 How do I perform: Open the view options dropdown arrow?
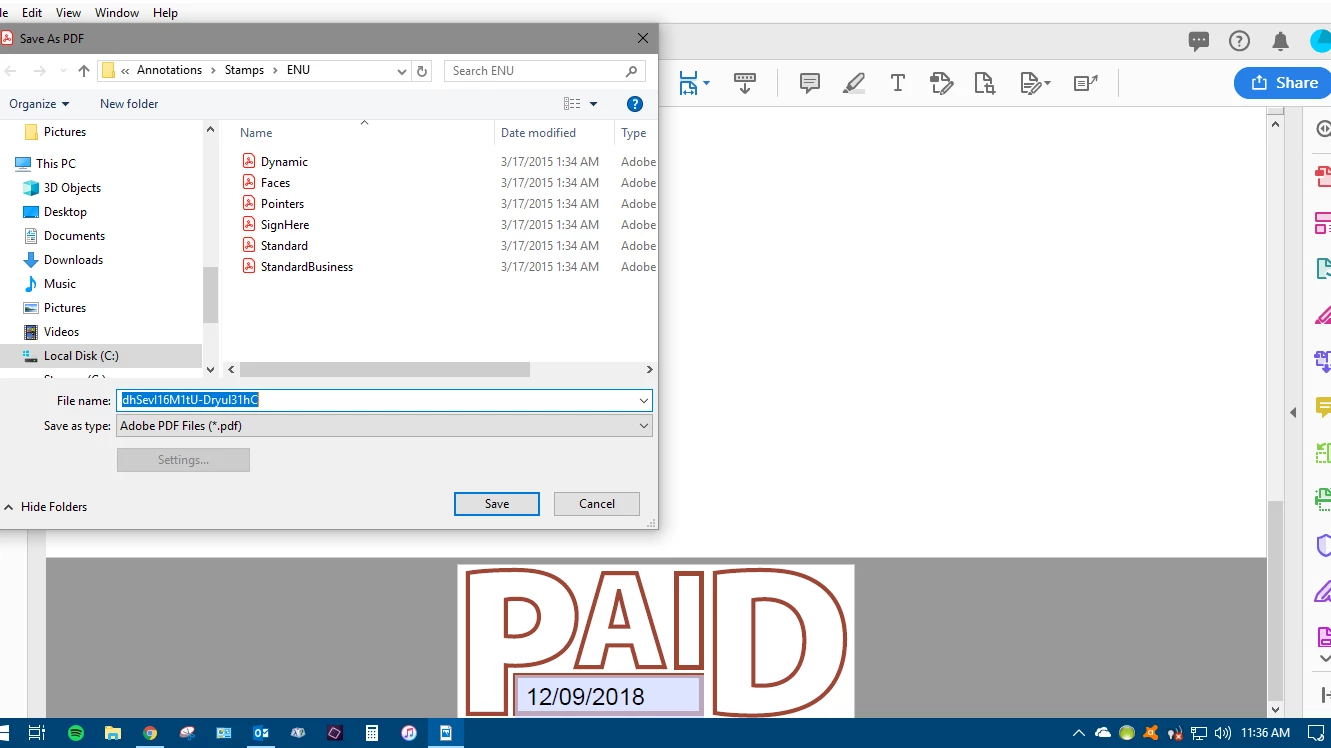pyautogui.click(x=593, y=104)
